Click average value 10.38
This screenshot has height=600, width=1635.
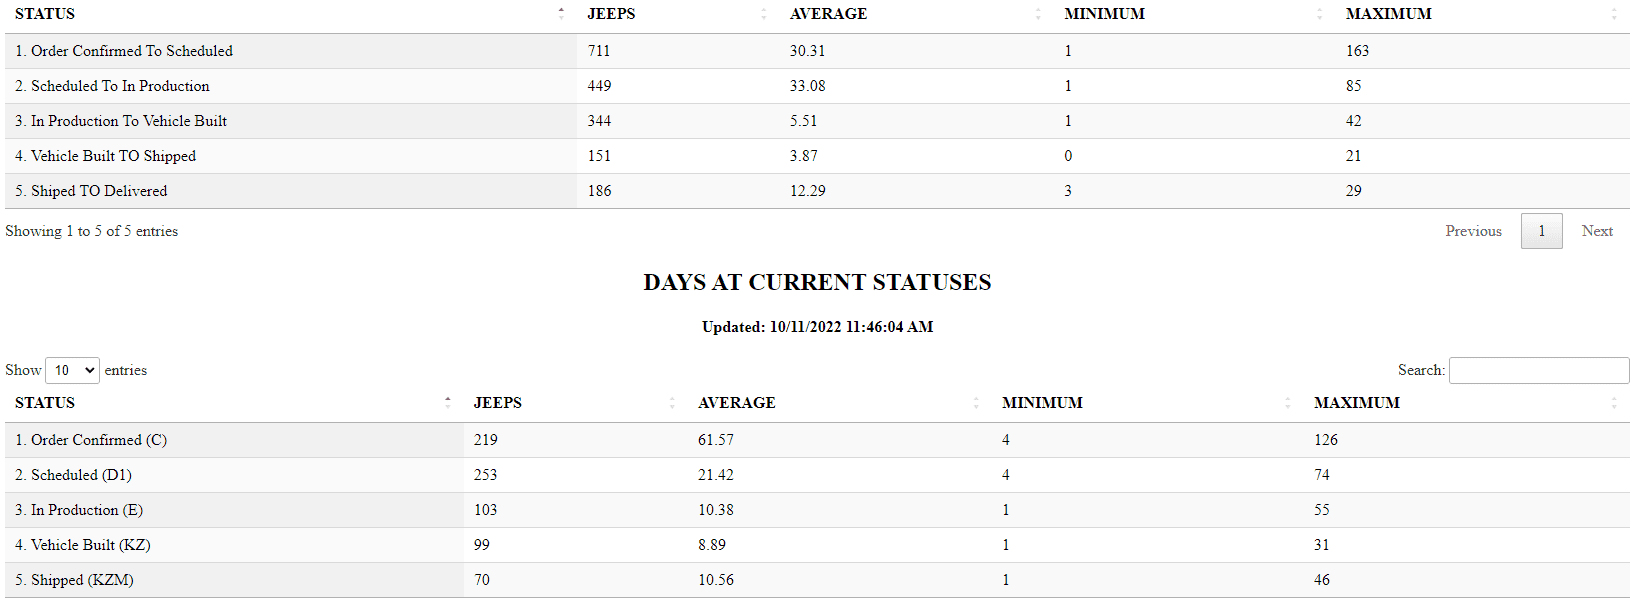[715, 510]
